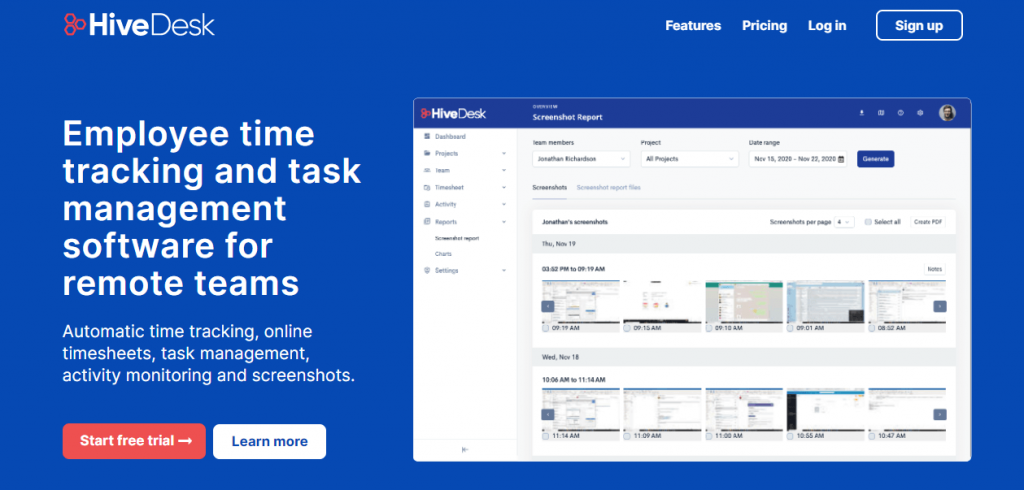Check the 11:09 AM screenshot checkbox
1024x490 pixels.
pos(627,436)
